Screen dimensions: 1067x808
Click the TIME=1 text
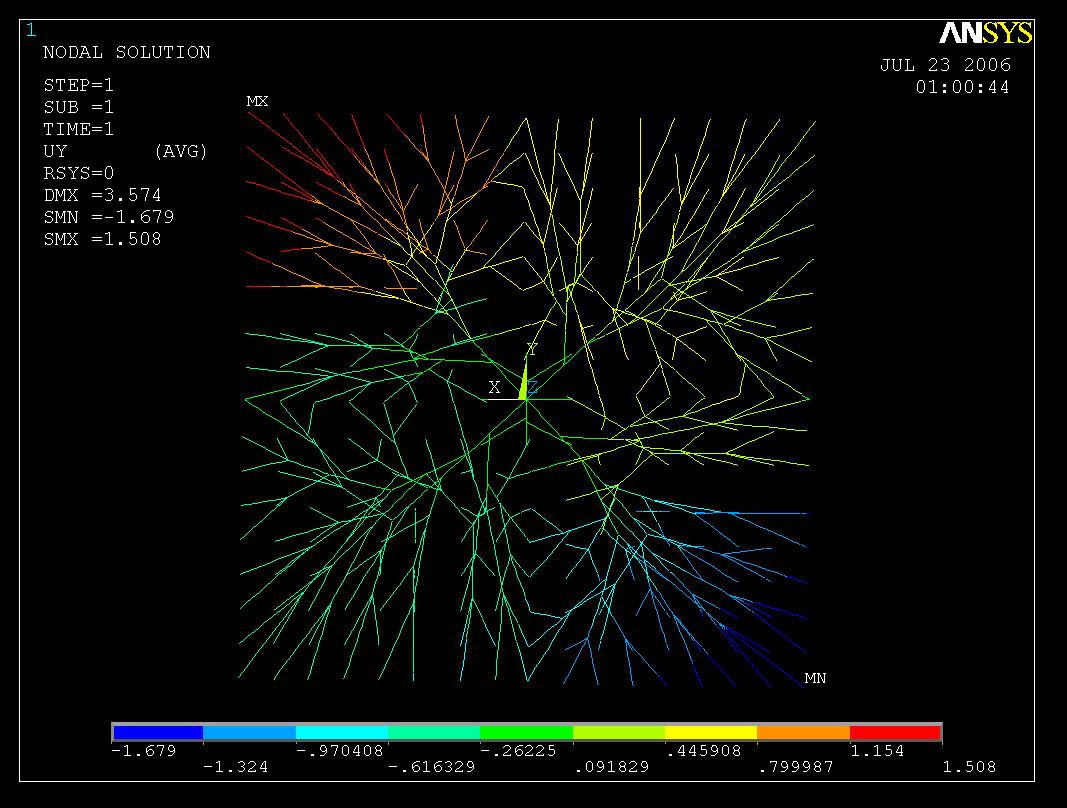[78, 129]
